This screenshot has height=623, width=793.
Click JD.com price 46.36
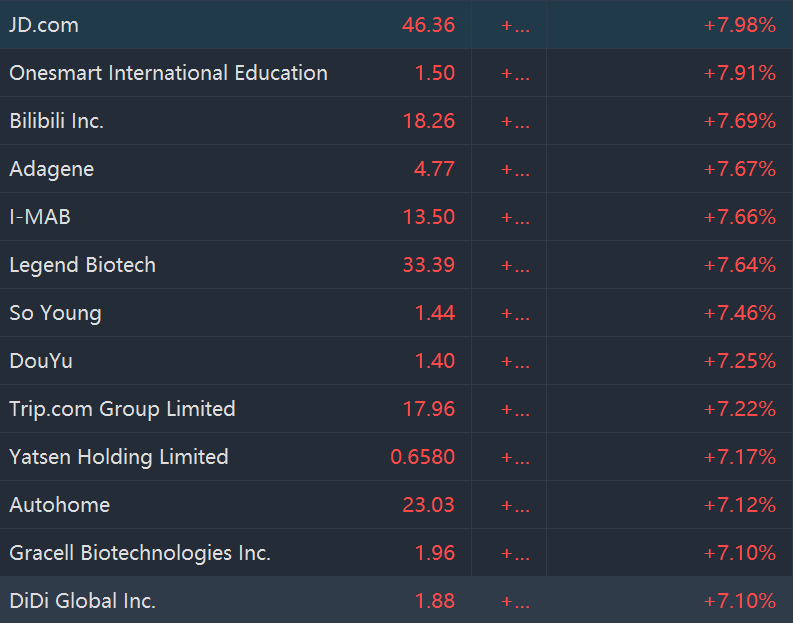point(428,25)
